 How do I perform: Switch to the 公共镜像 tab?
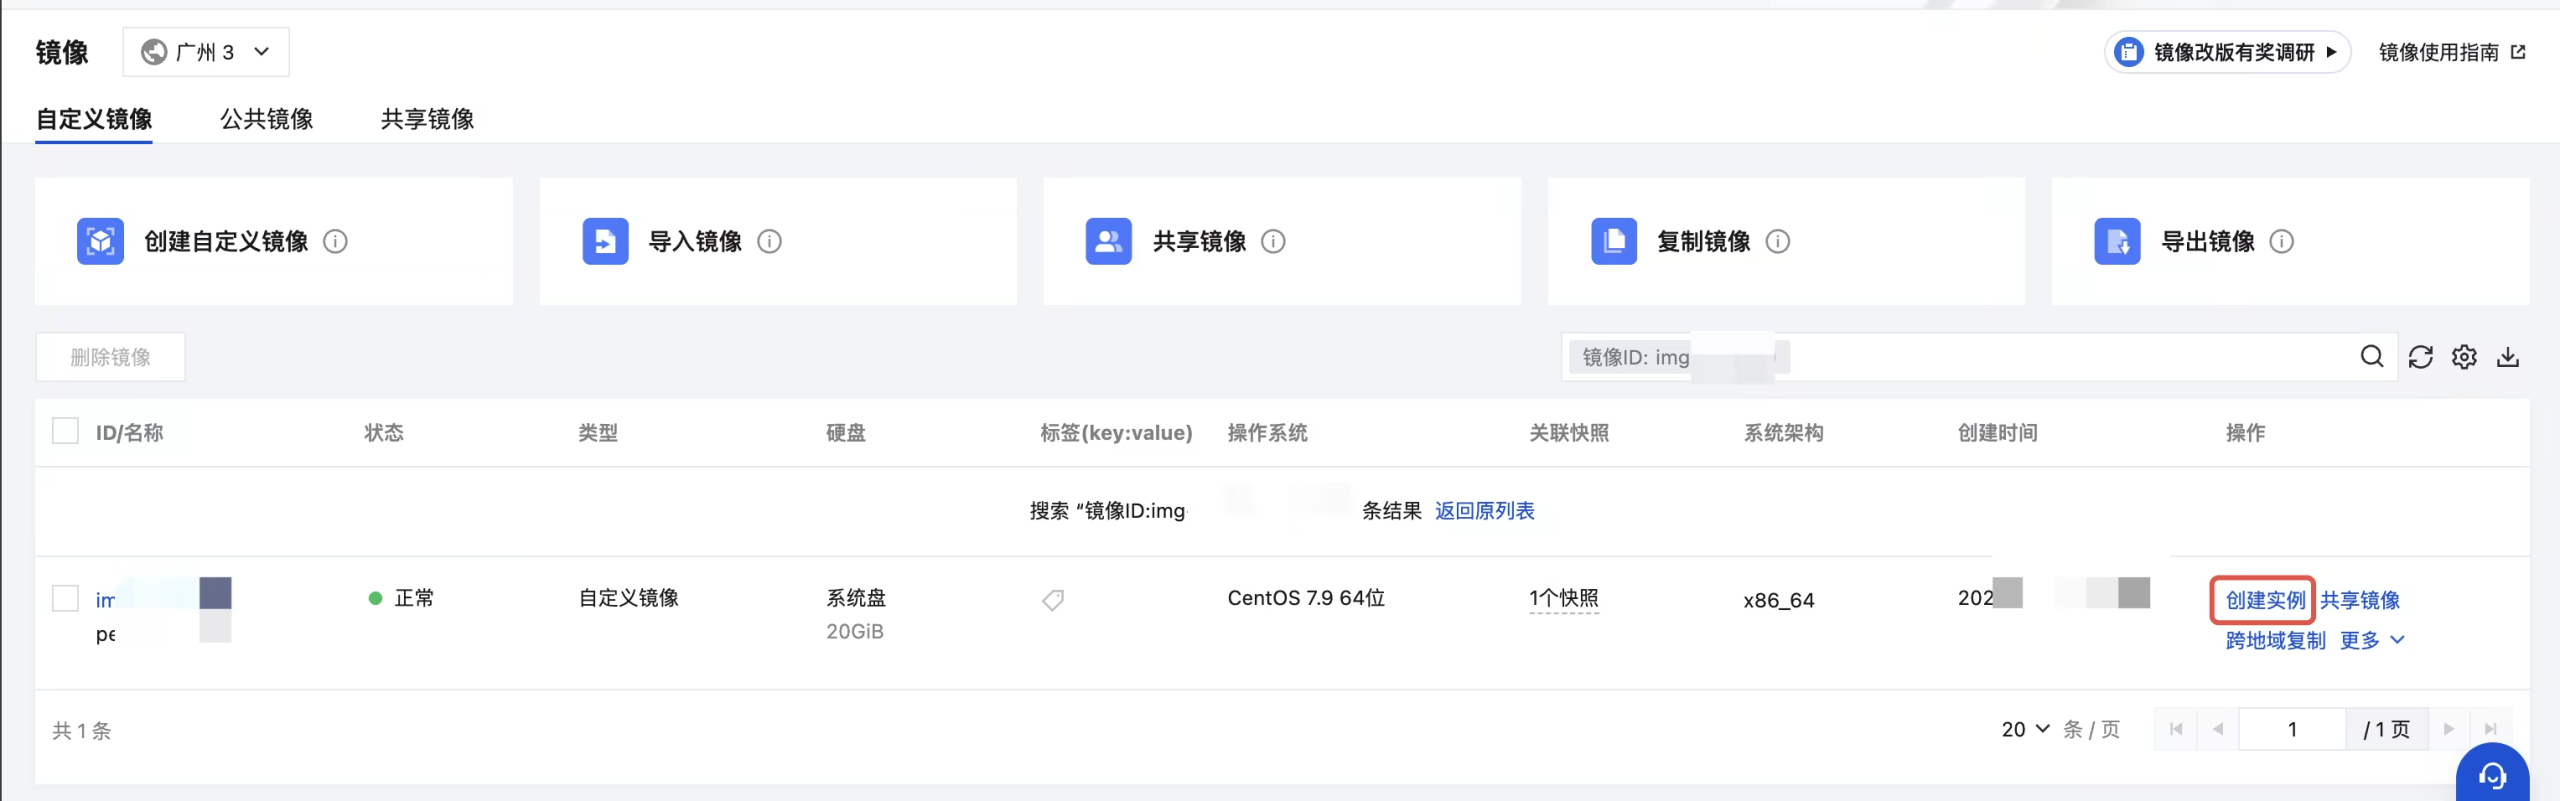click(x=266, y=119)
